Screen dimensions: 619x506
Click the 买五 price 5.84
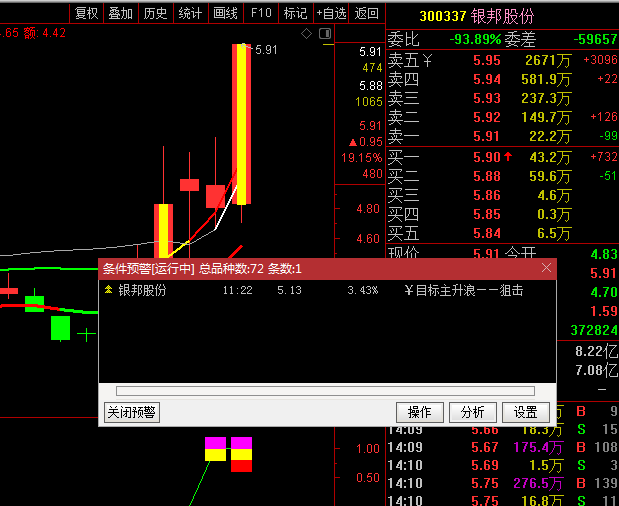pos(487,233)
